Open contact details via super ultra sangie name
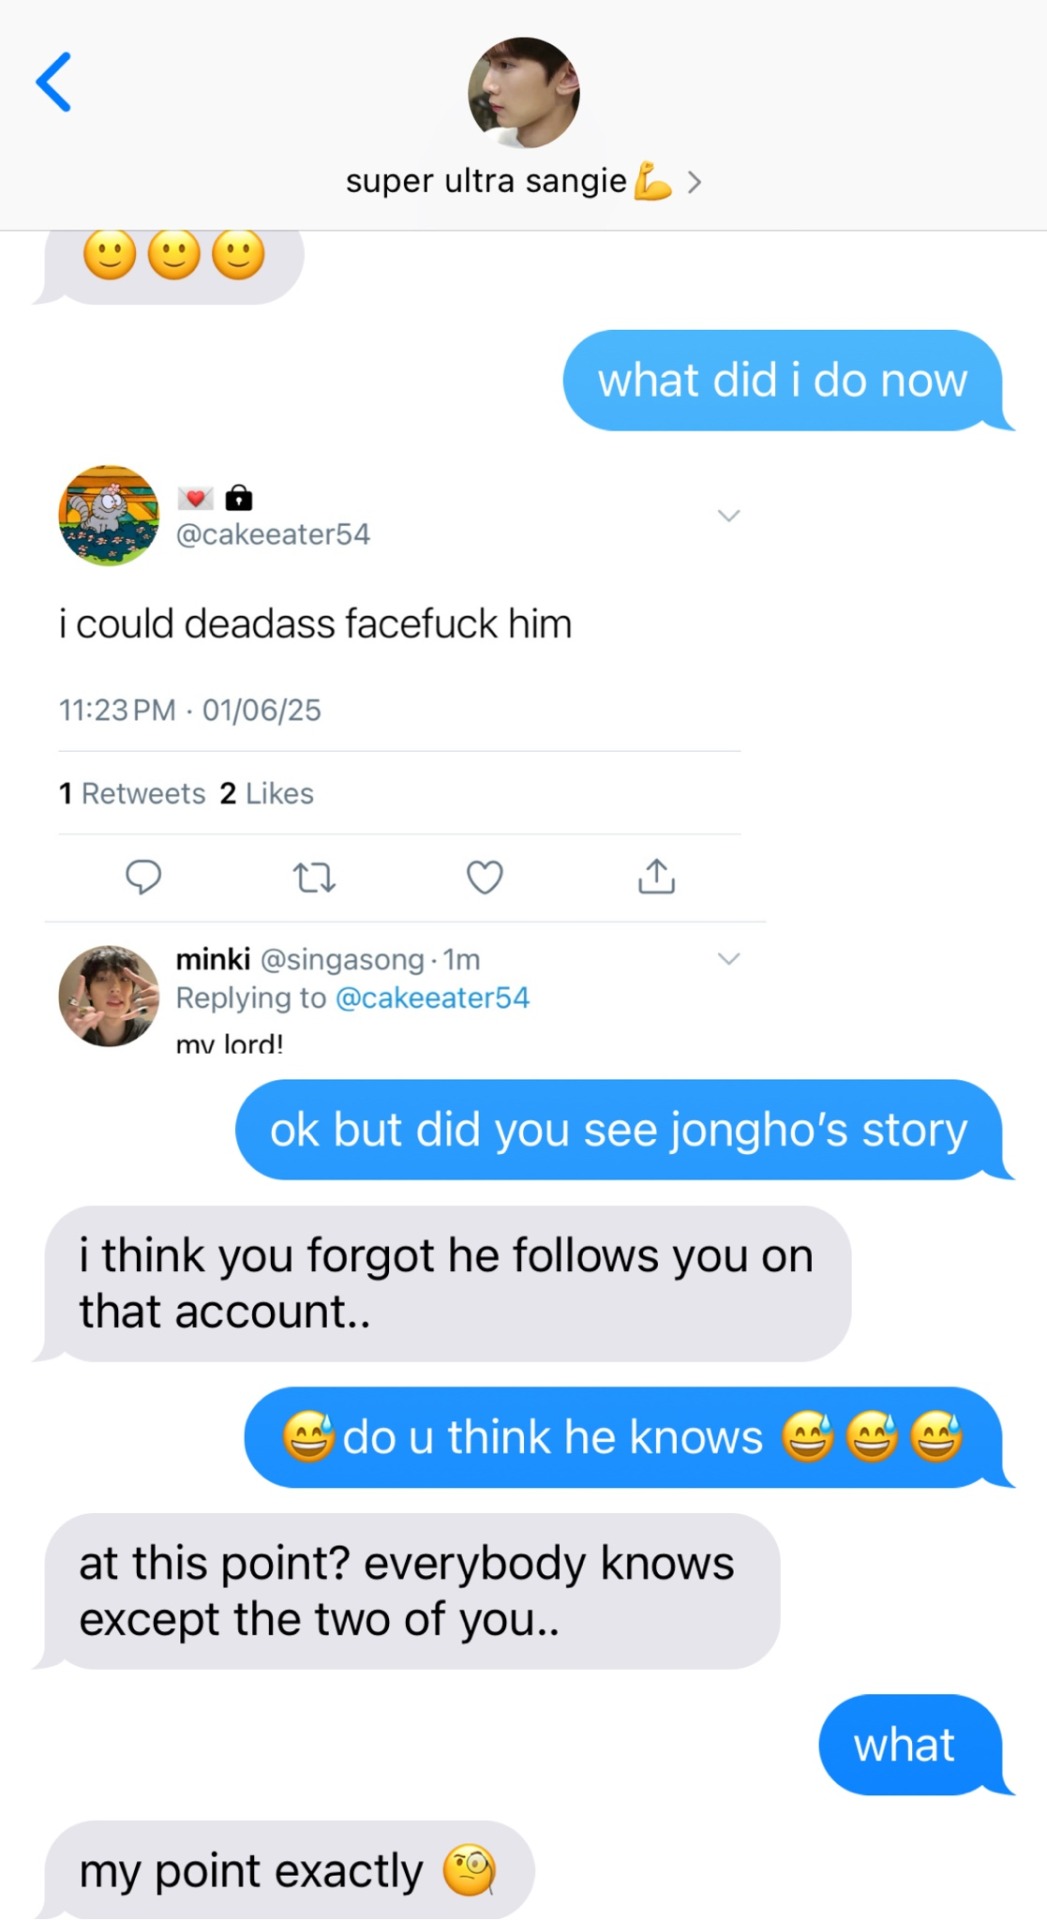This screenshot has width=1047, height=1920. [486, 182]
